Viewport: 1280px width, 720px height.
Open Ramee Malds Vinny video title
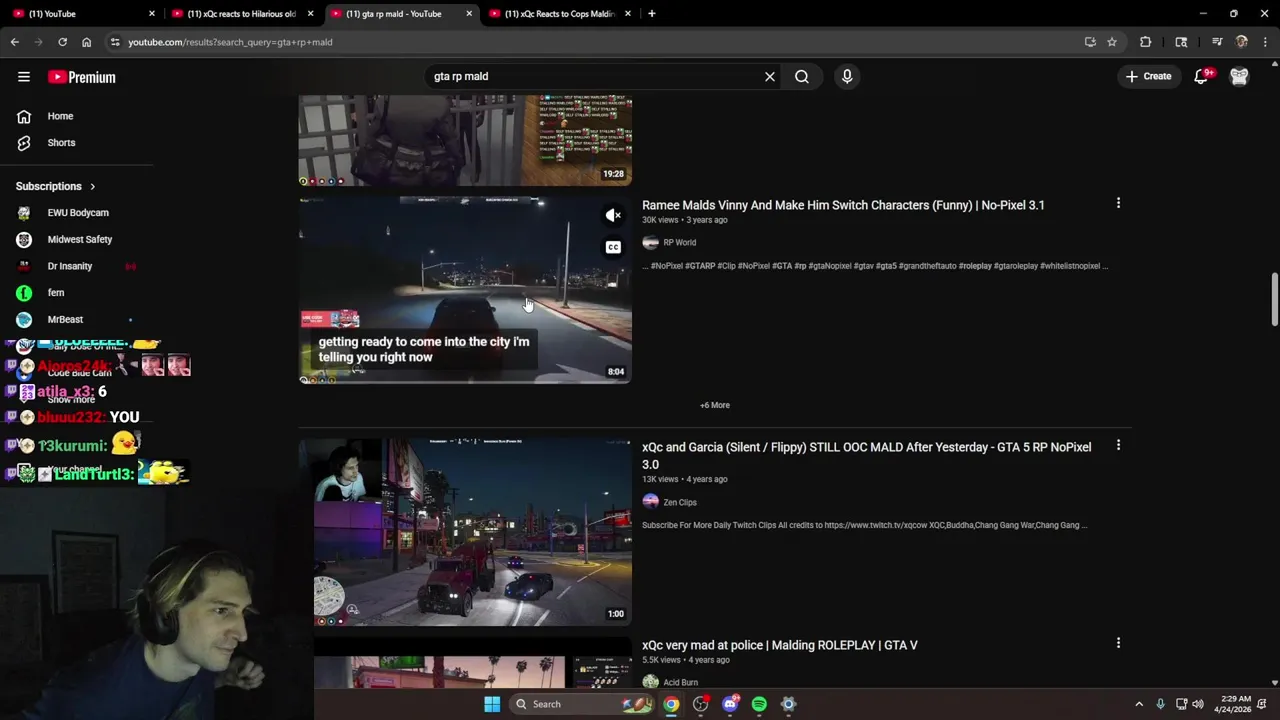tap(843, 205)
